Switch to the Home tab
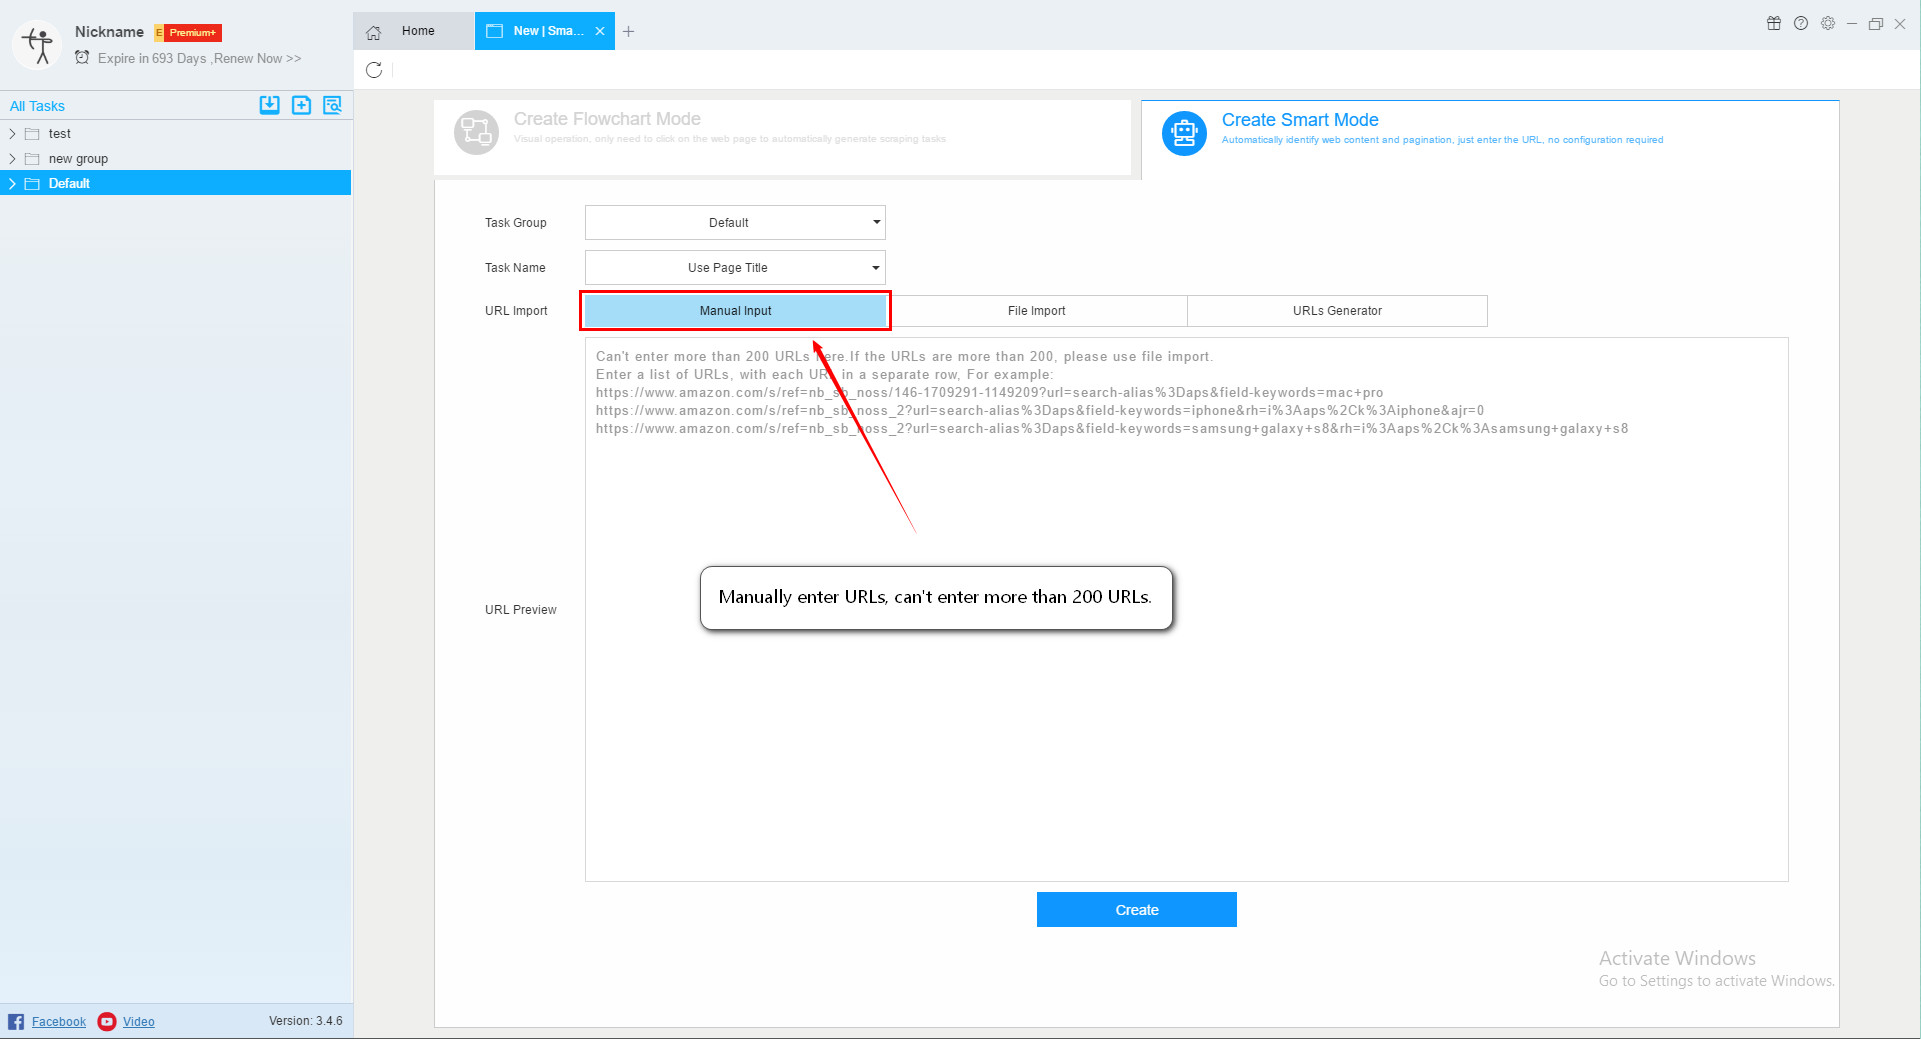Viewport: 1921px width, 1039px height. tap(413, 31)
